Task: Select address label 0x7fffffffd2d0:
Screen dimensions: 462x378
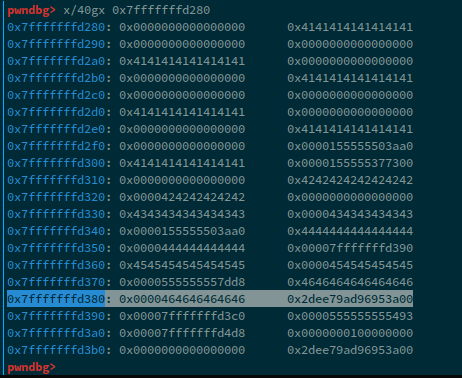Action: tap(59, 112)
